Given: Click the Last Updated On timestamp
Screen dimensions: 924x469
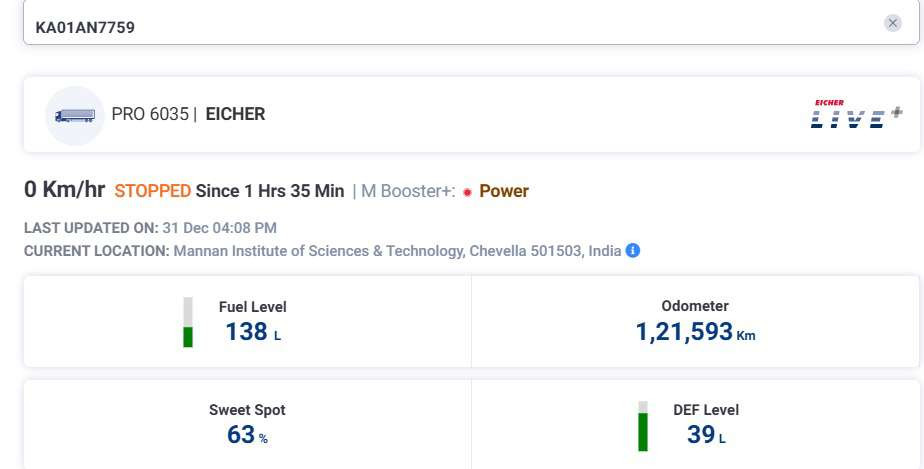Looking at the screenshot, I should point(219,227).
